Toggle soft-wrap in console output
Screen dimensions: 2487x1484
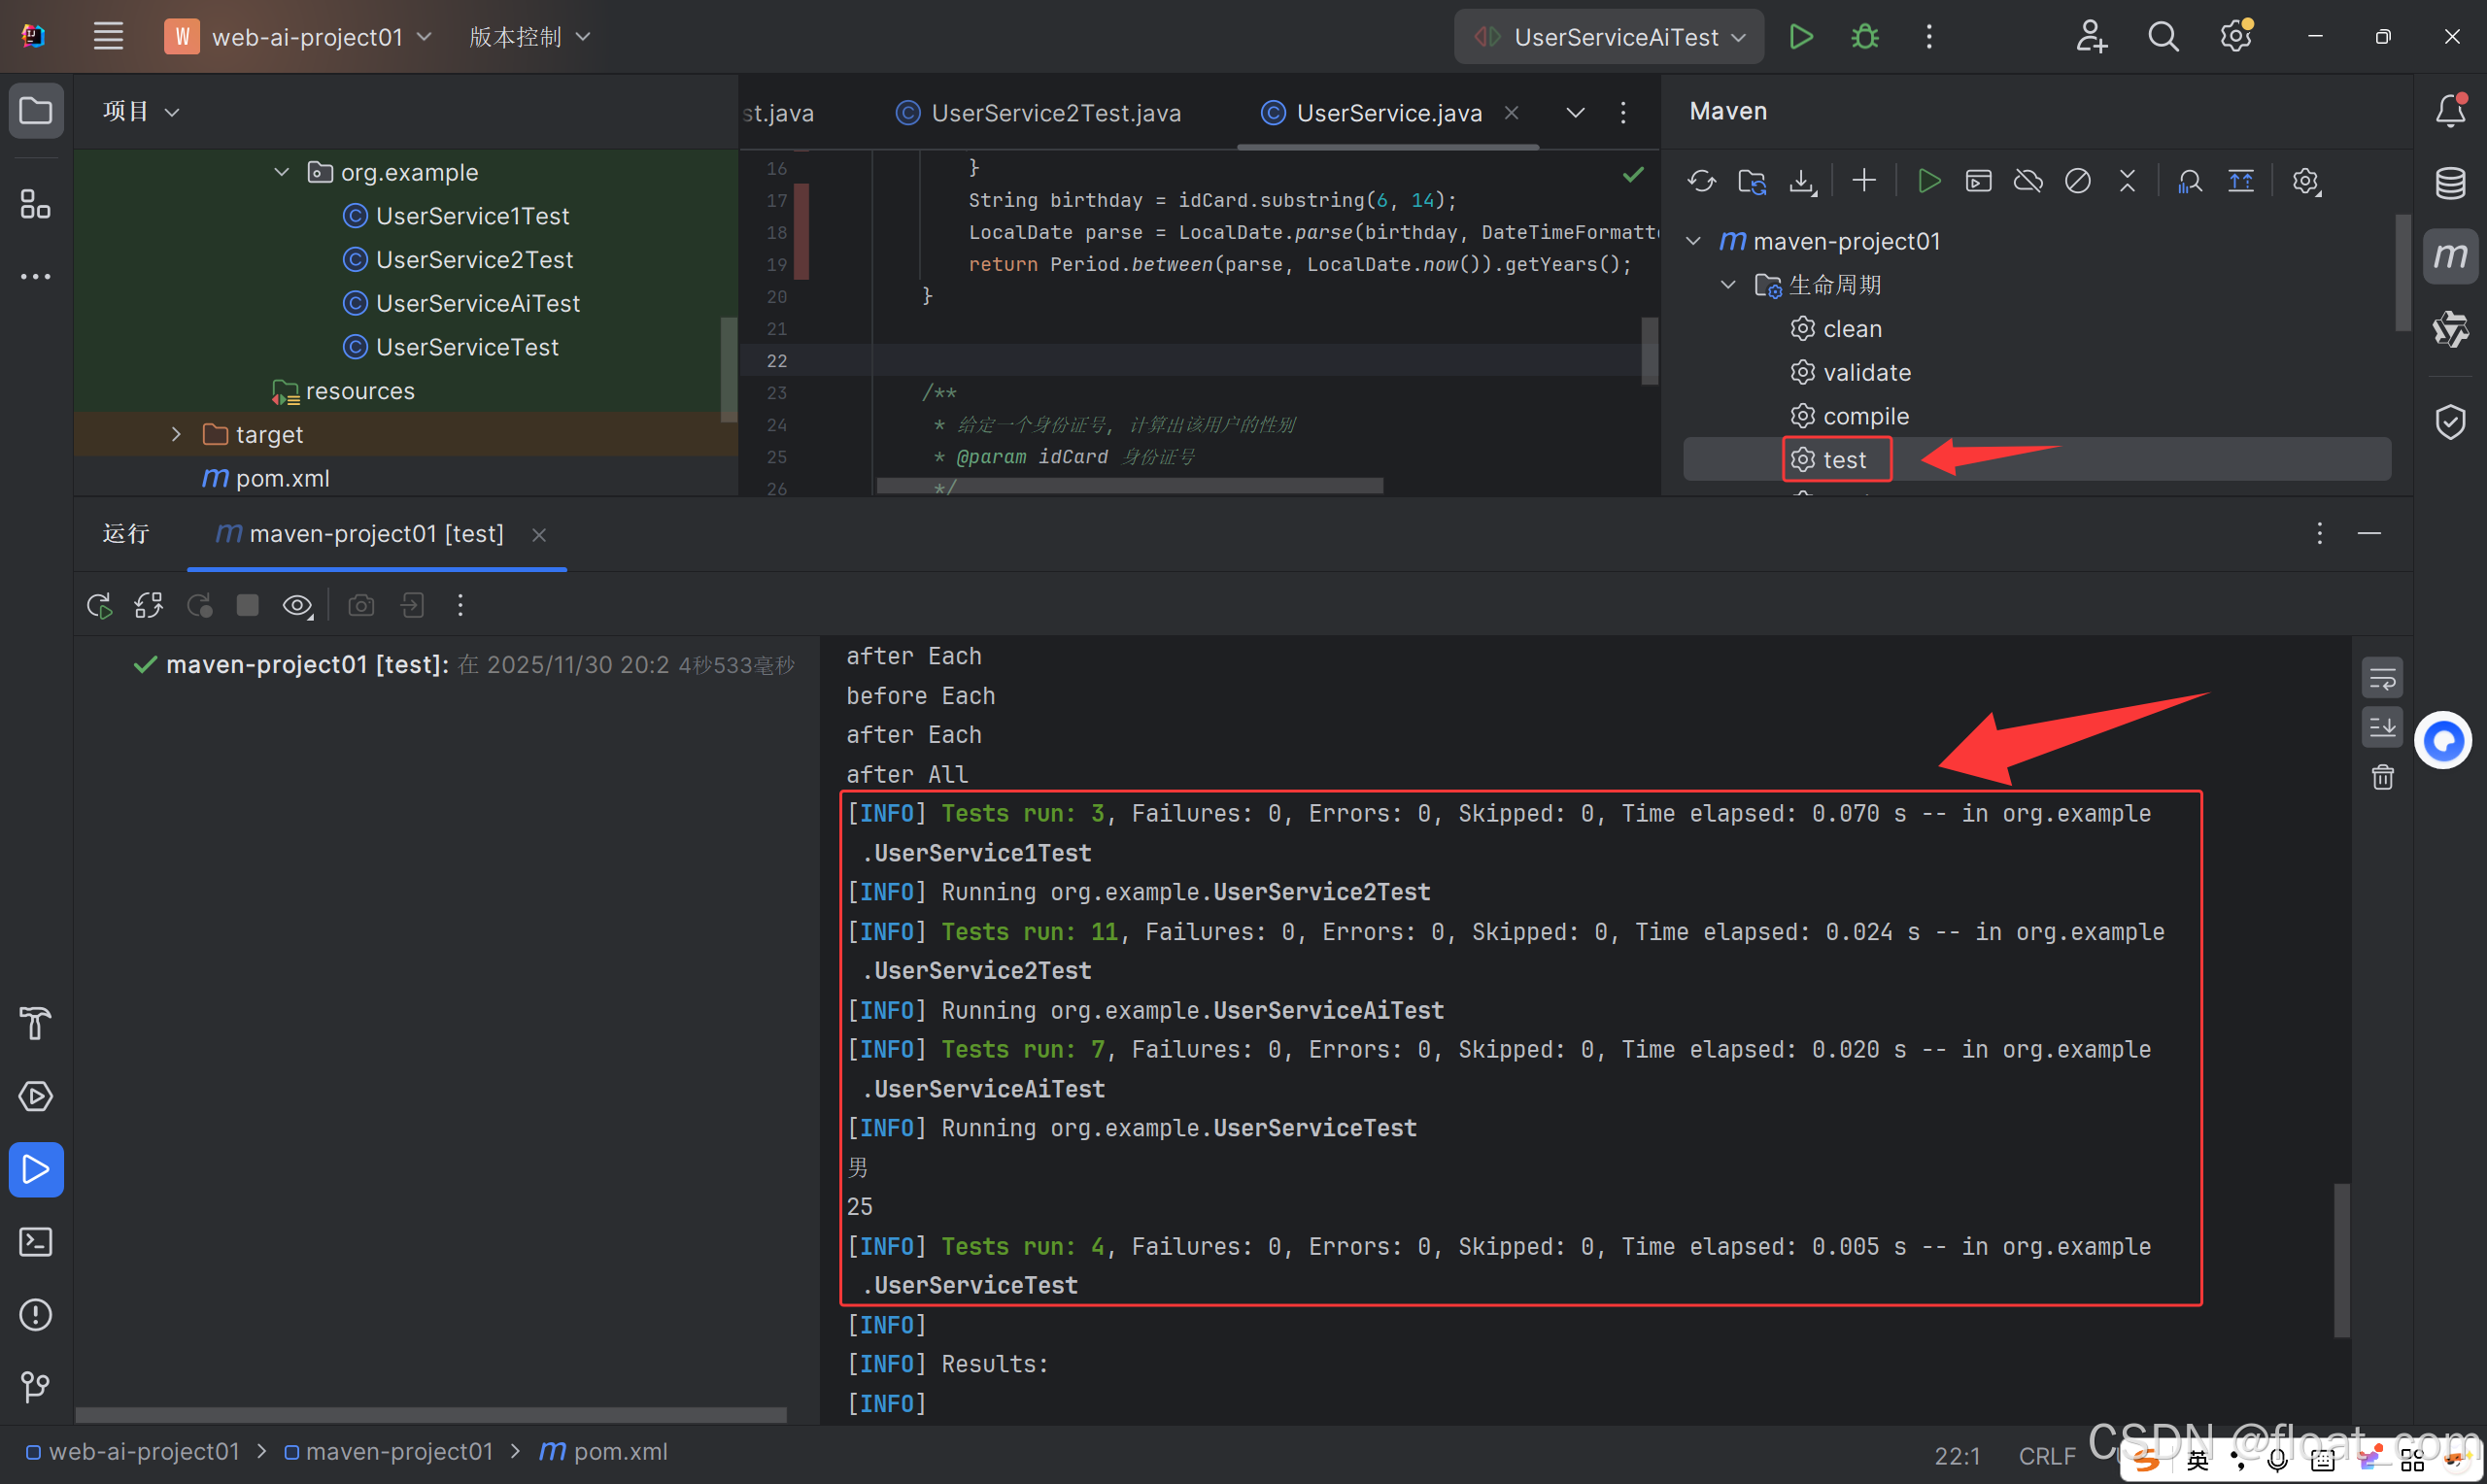click(2383, 679)
